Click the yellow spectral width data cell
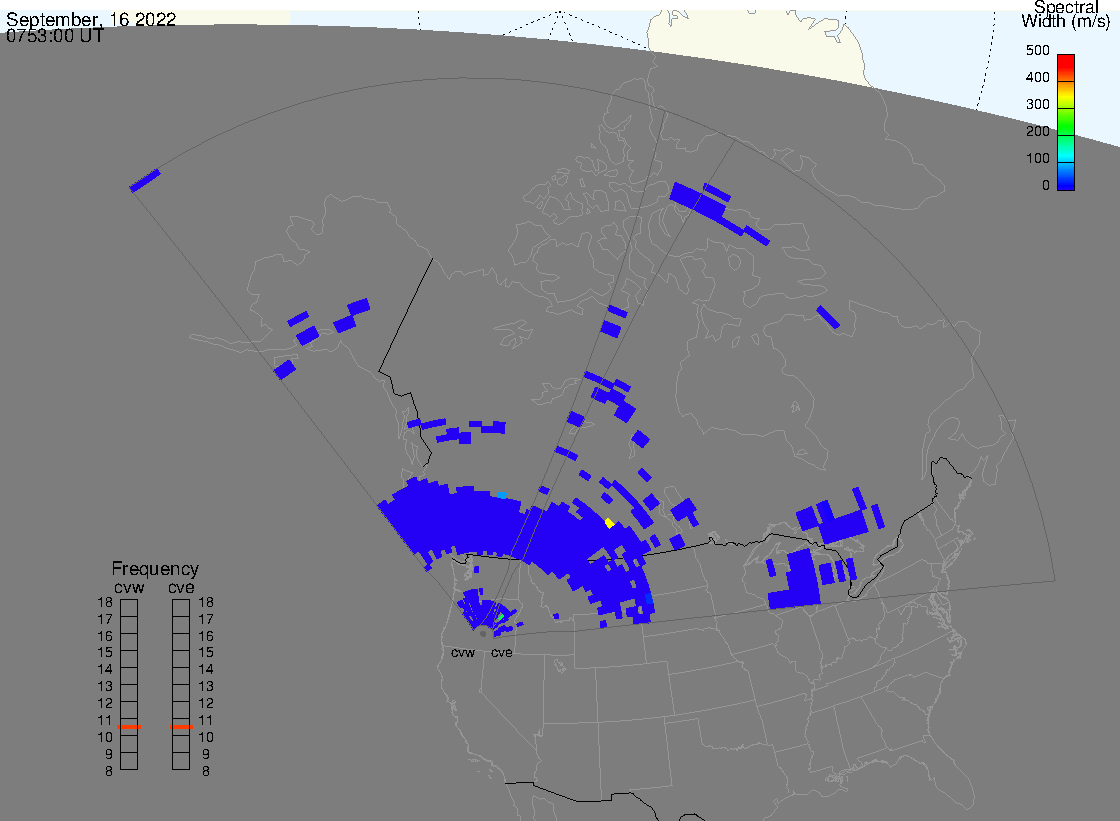This screenshot has width=1120, height=821. click(609, 523)
